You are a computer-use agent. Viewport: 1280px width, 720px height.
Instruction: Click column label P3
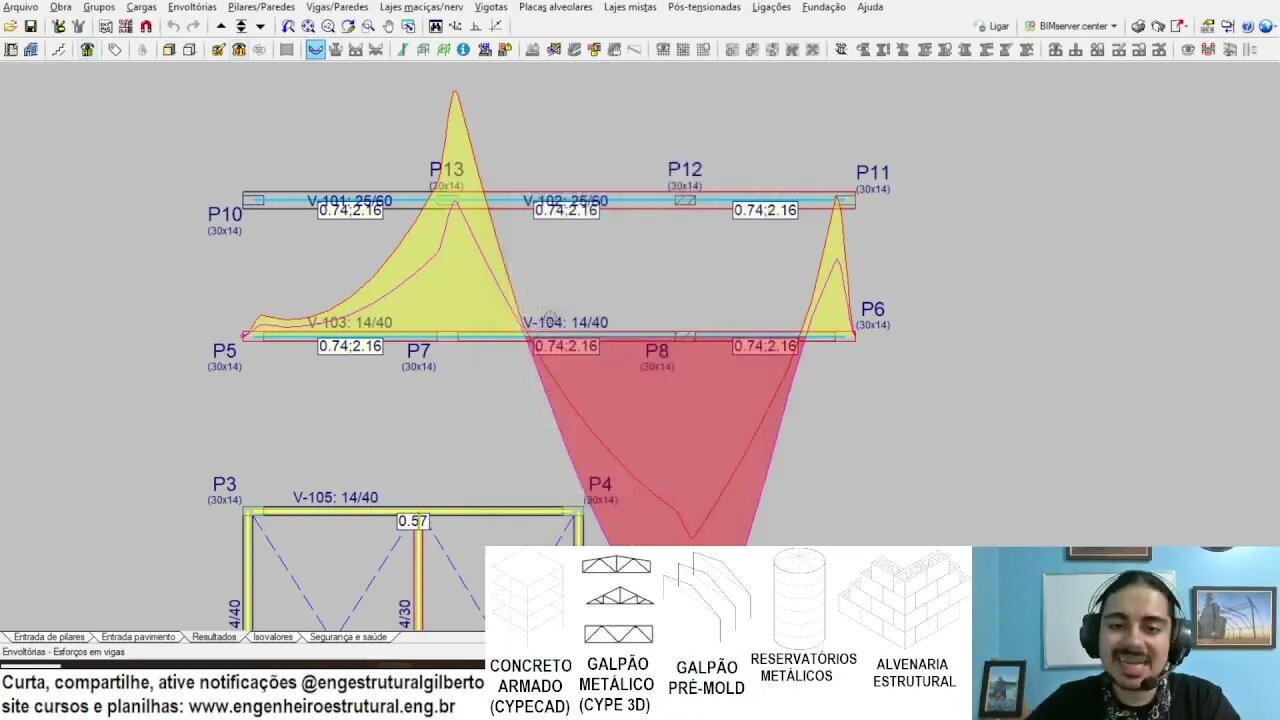point(224,485)
